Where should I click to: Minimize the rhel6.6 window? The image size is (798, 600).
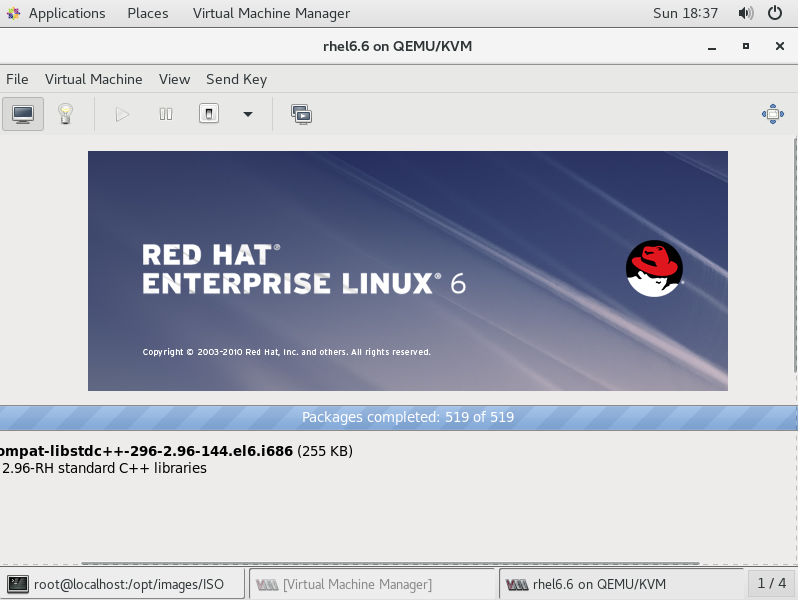click(712, 46)
